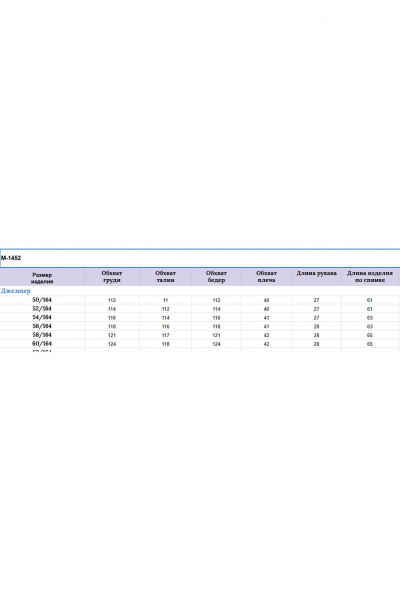Select the M-1452 title cell
The height and width of the screenshot is (600, 400).
pos(200,258)
